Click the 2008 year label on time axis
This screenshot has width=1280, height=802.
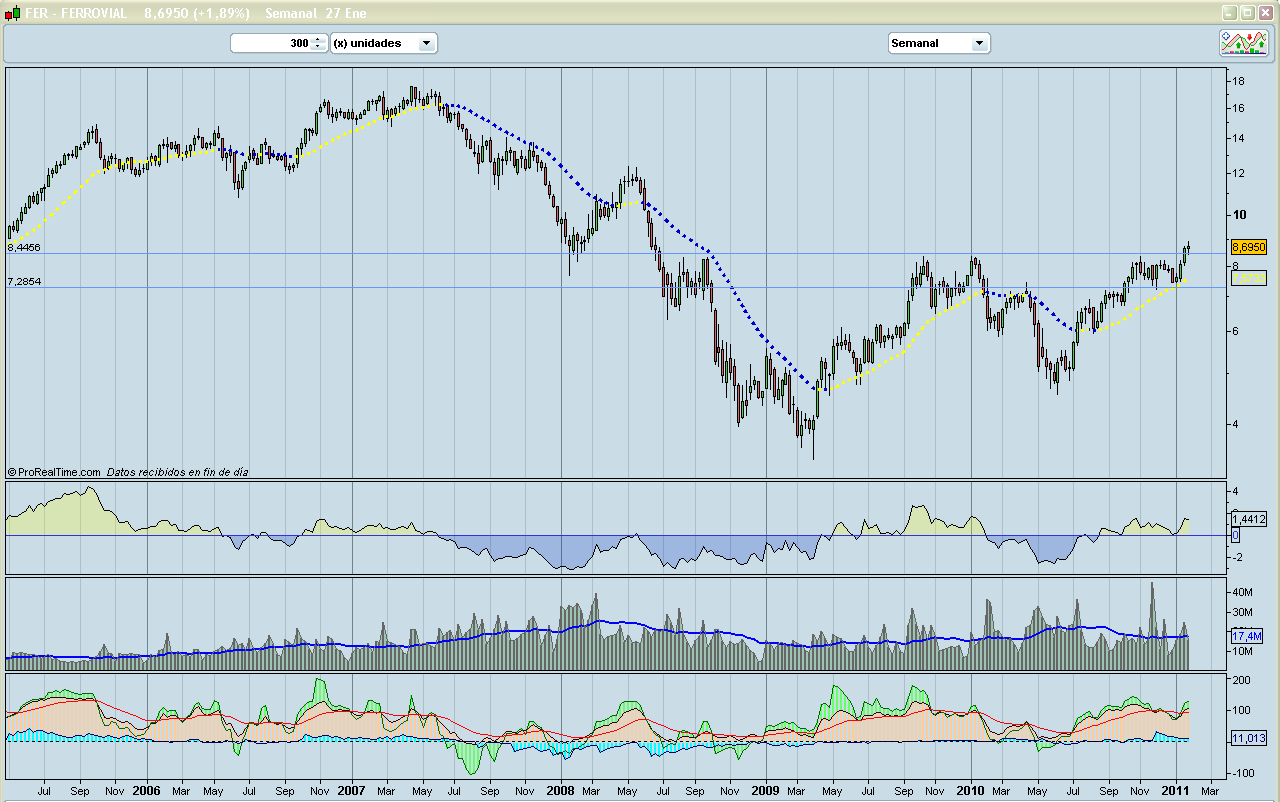pyautogui.click(x=560, y=790)
